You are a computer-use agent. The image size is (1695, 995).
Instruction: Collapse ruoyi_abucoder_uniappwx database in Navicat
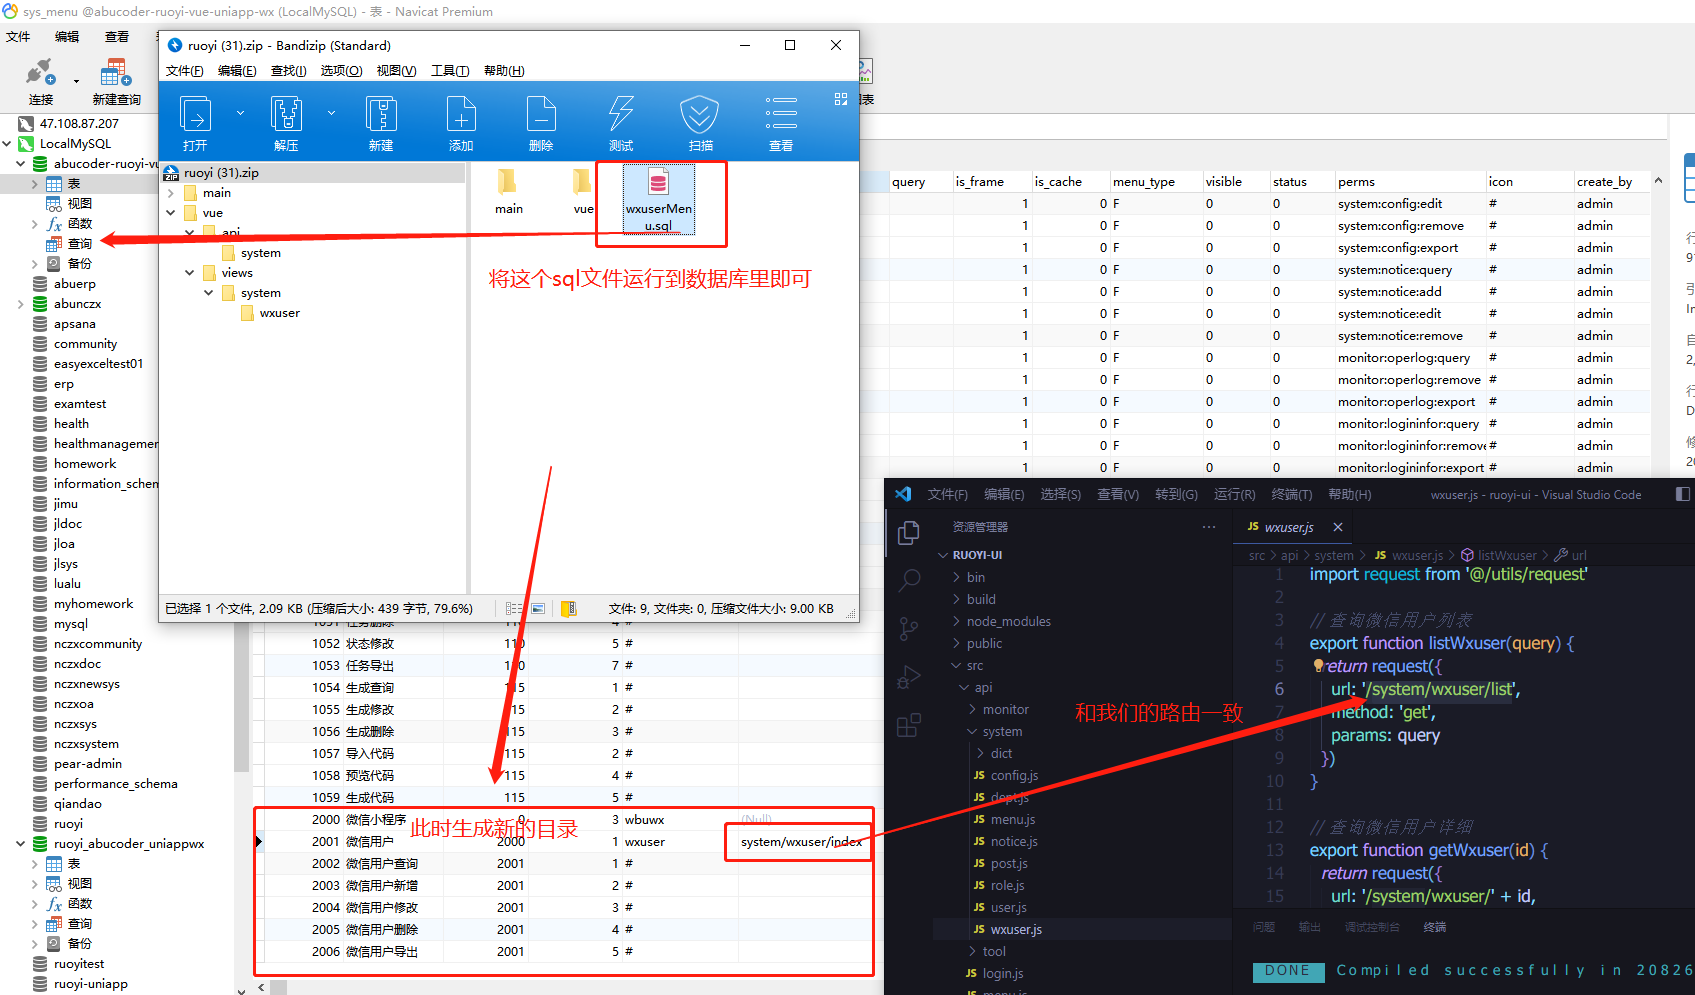[20, 844]
